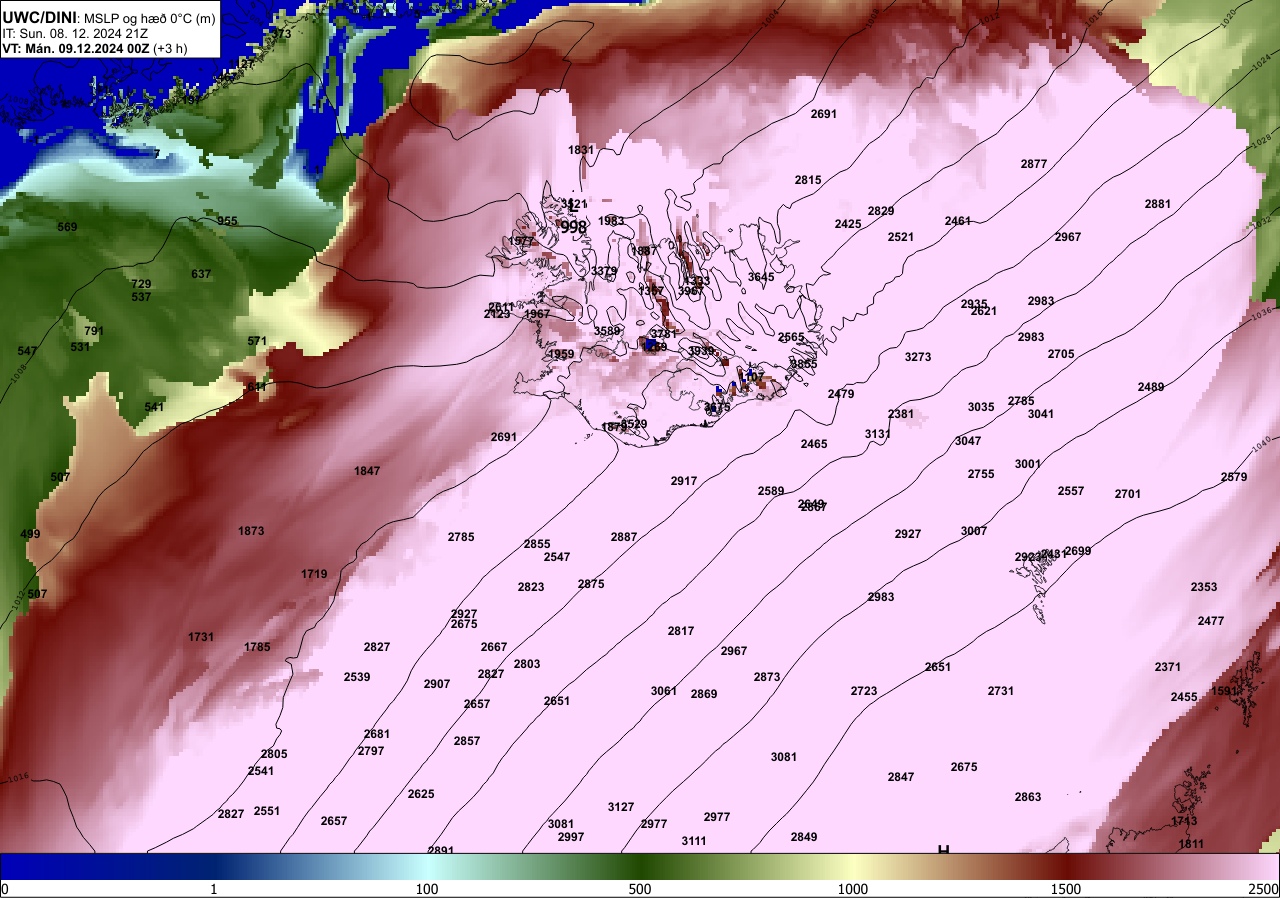
Task: Click the 3061 value on the map
Action: (664, 691)
